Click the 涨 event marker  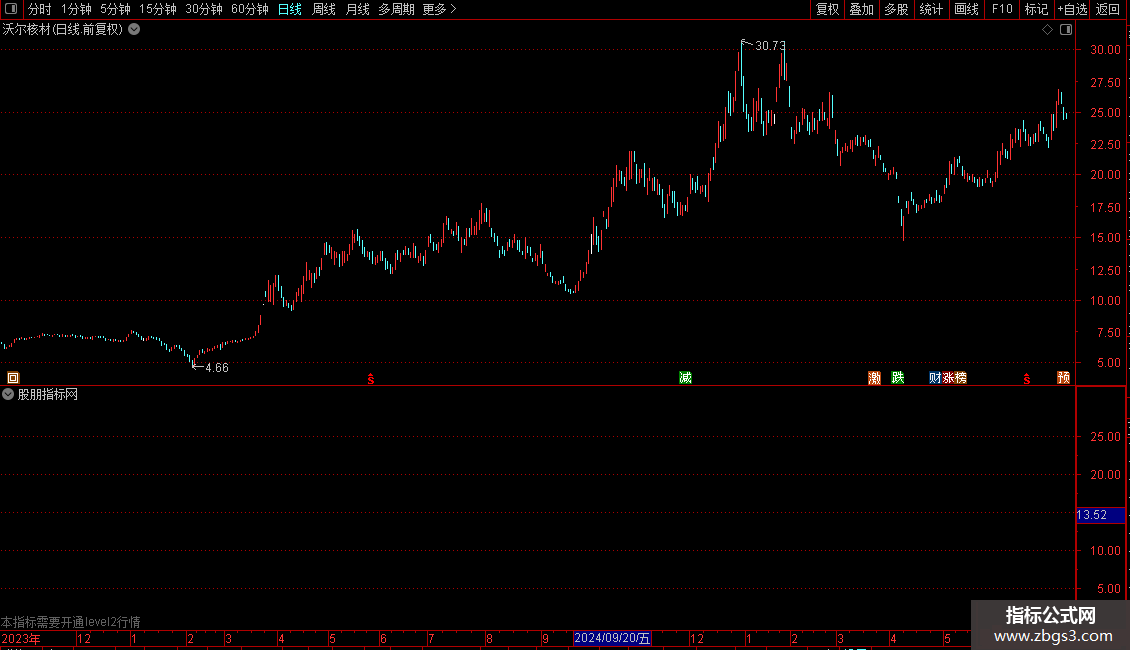948,378
